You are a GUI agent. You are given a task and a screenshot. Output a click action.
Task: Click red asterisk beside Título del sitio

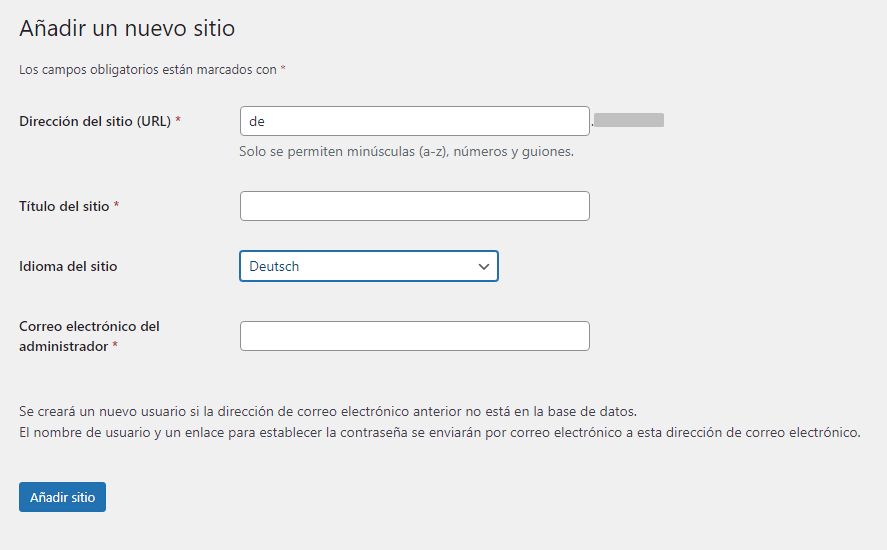tap(116, 206)
